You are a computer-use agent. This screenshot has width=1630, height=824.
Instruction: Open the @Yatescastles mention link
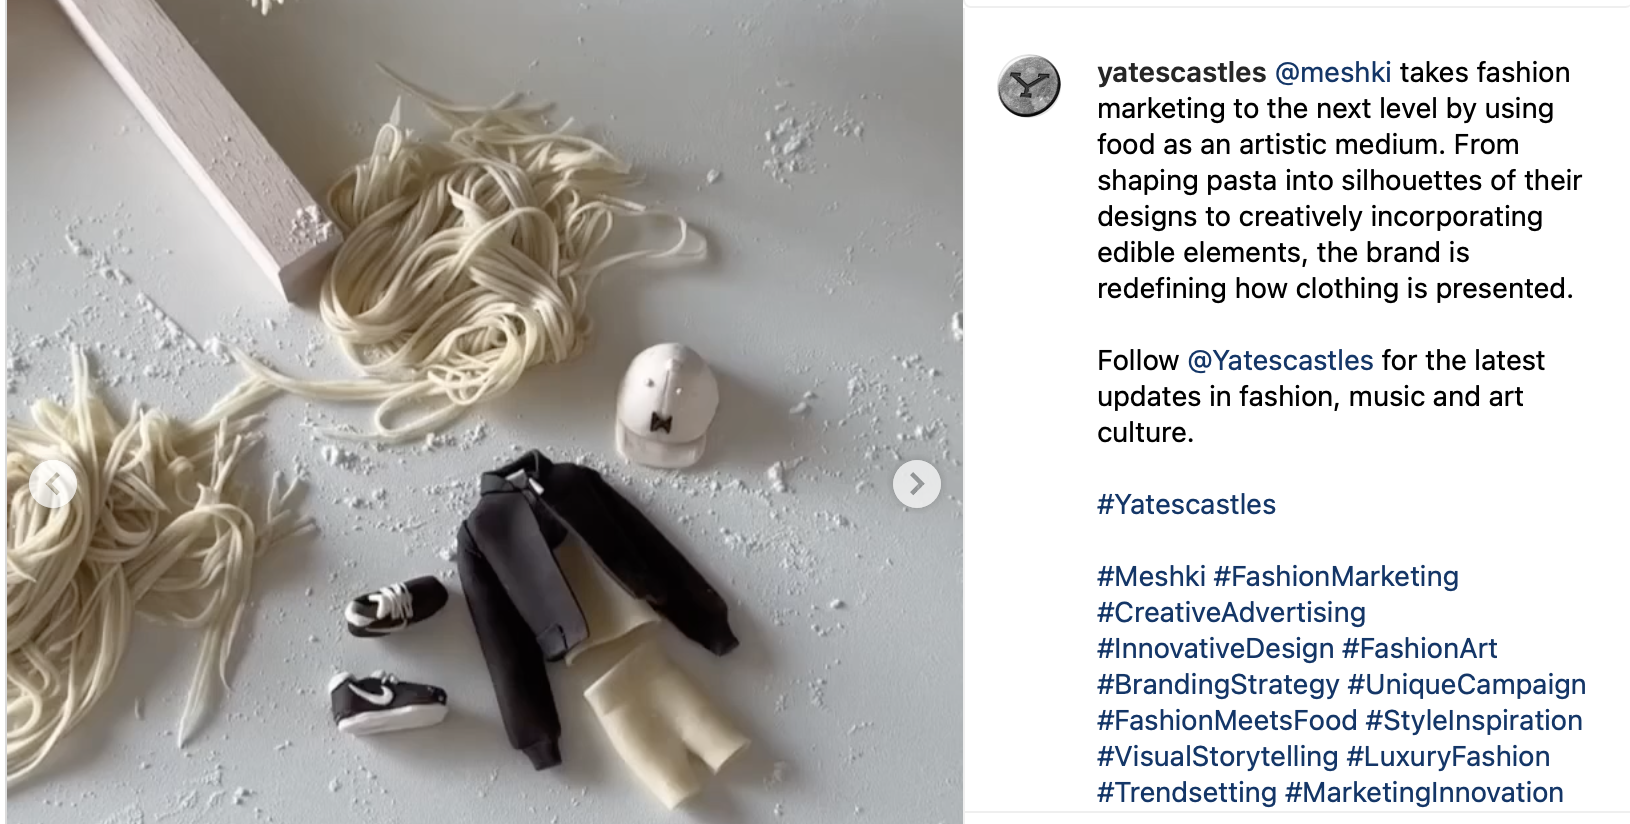pyautogui.click(x=1280, y=360)
